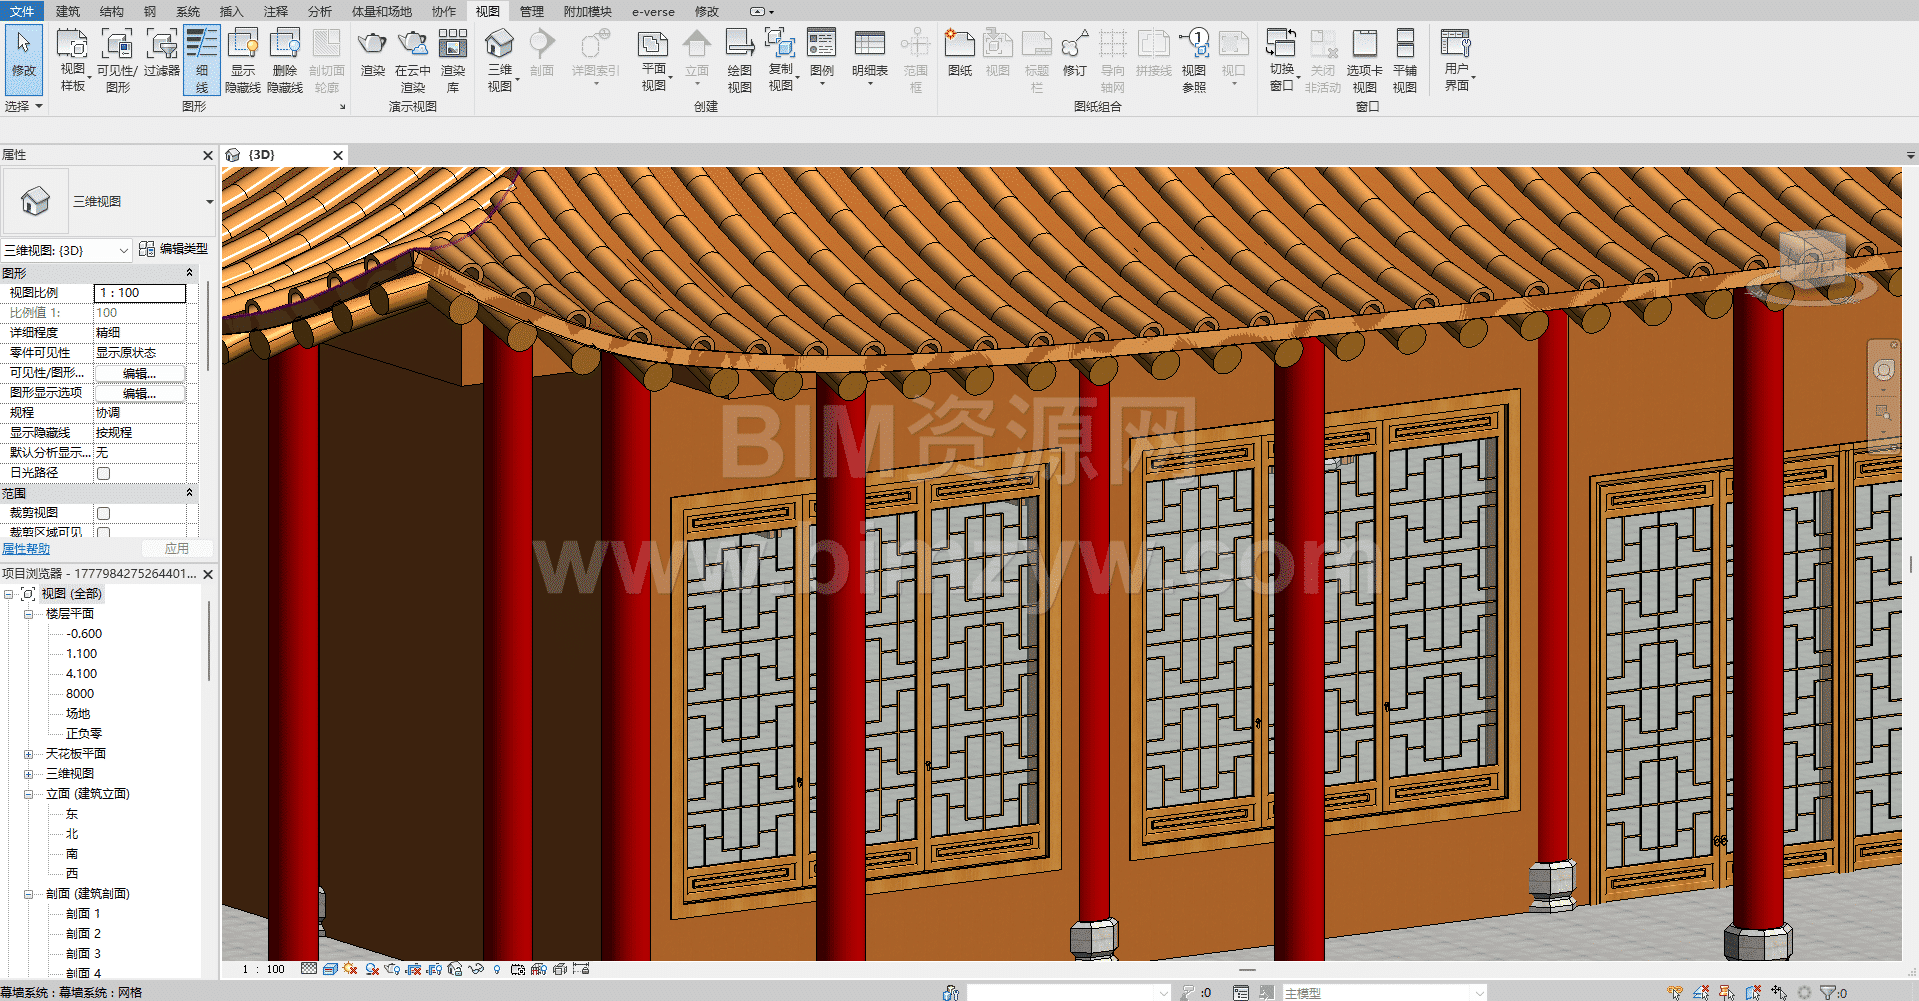Toggle sun path icon in view control bar
The width and height of the screenshot is (1919, 1001).
tap(350, 969)
